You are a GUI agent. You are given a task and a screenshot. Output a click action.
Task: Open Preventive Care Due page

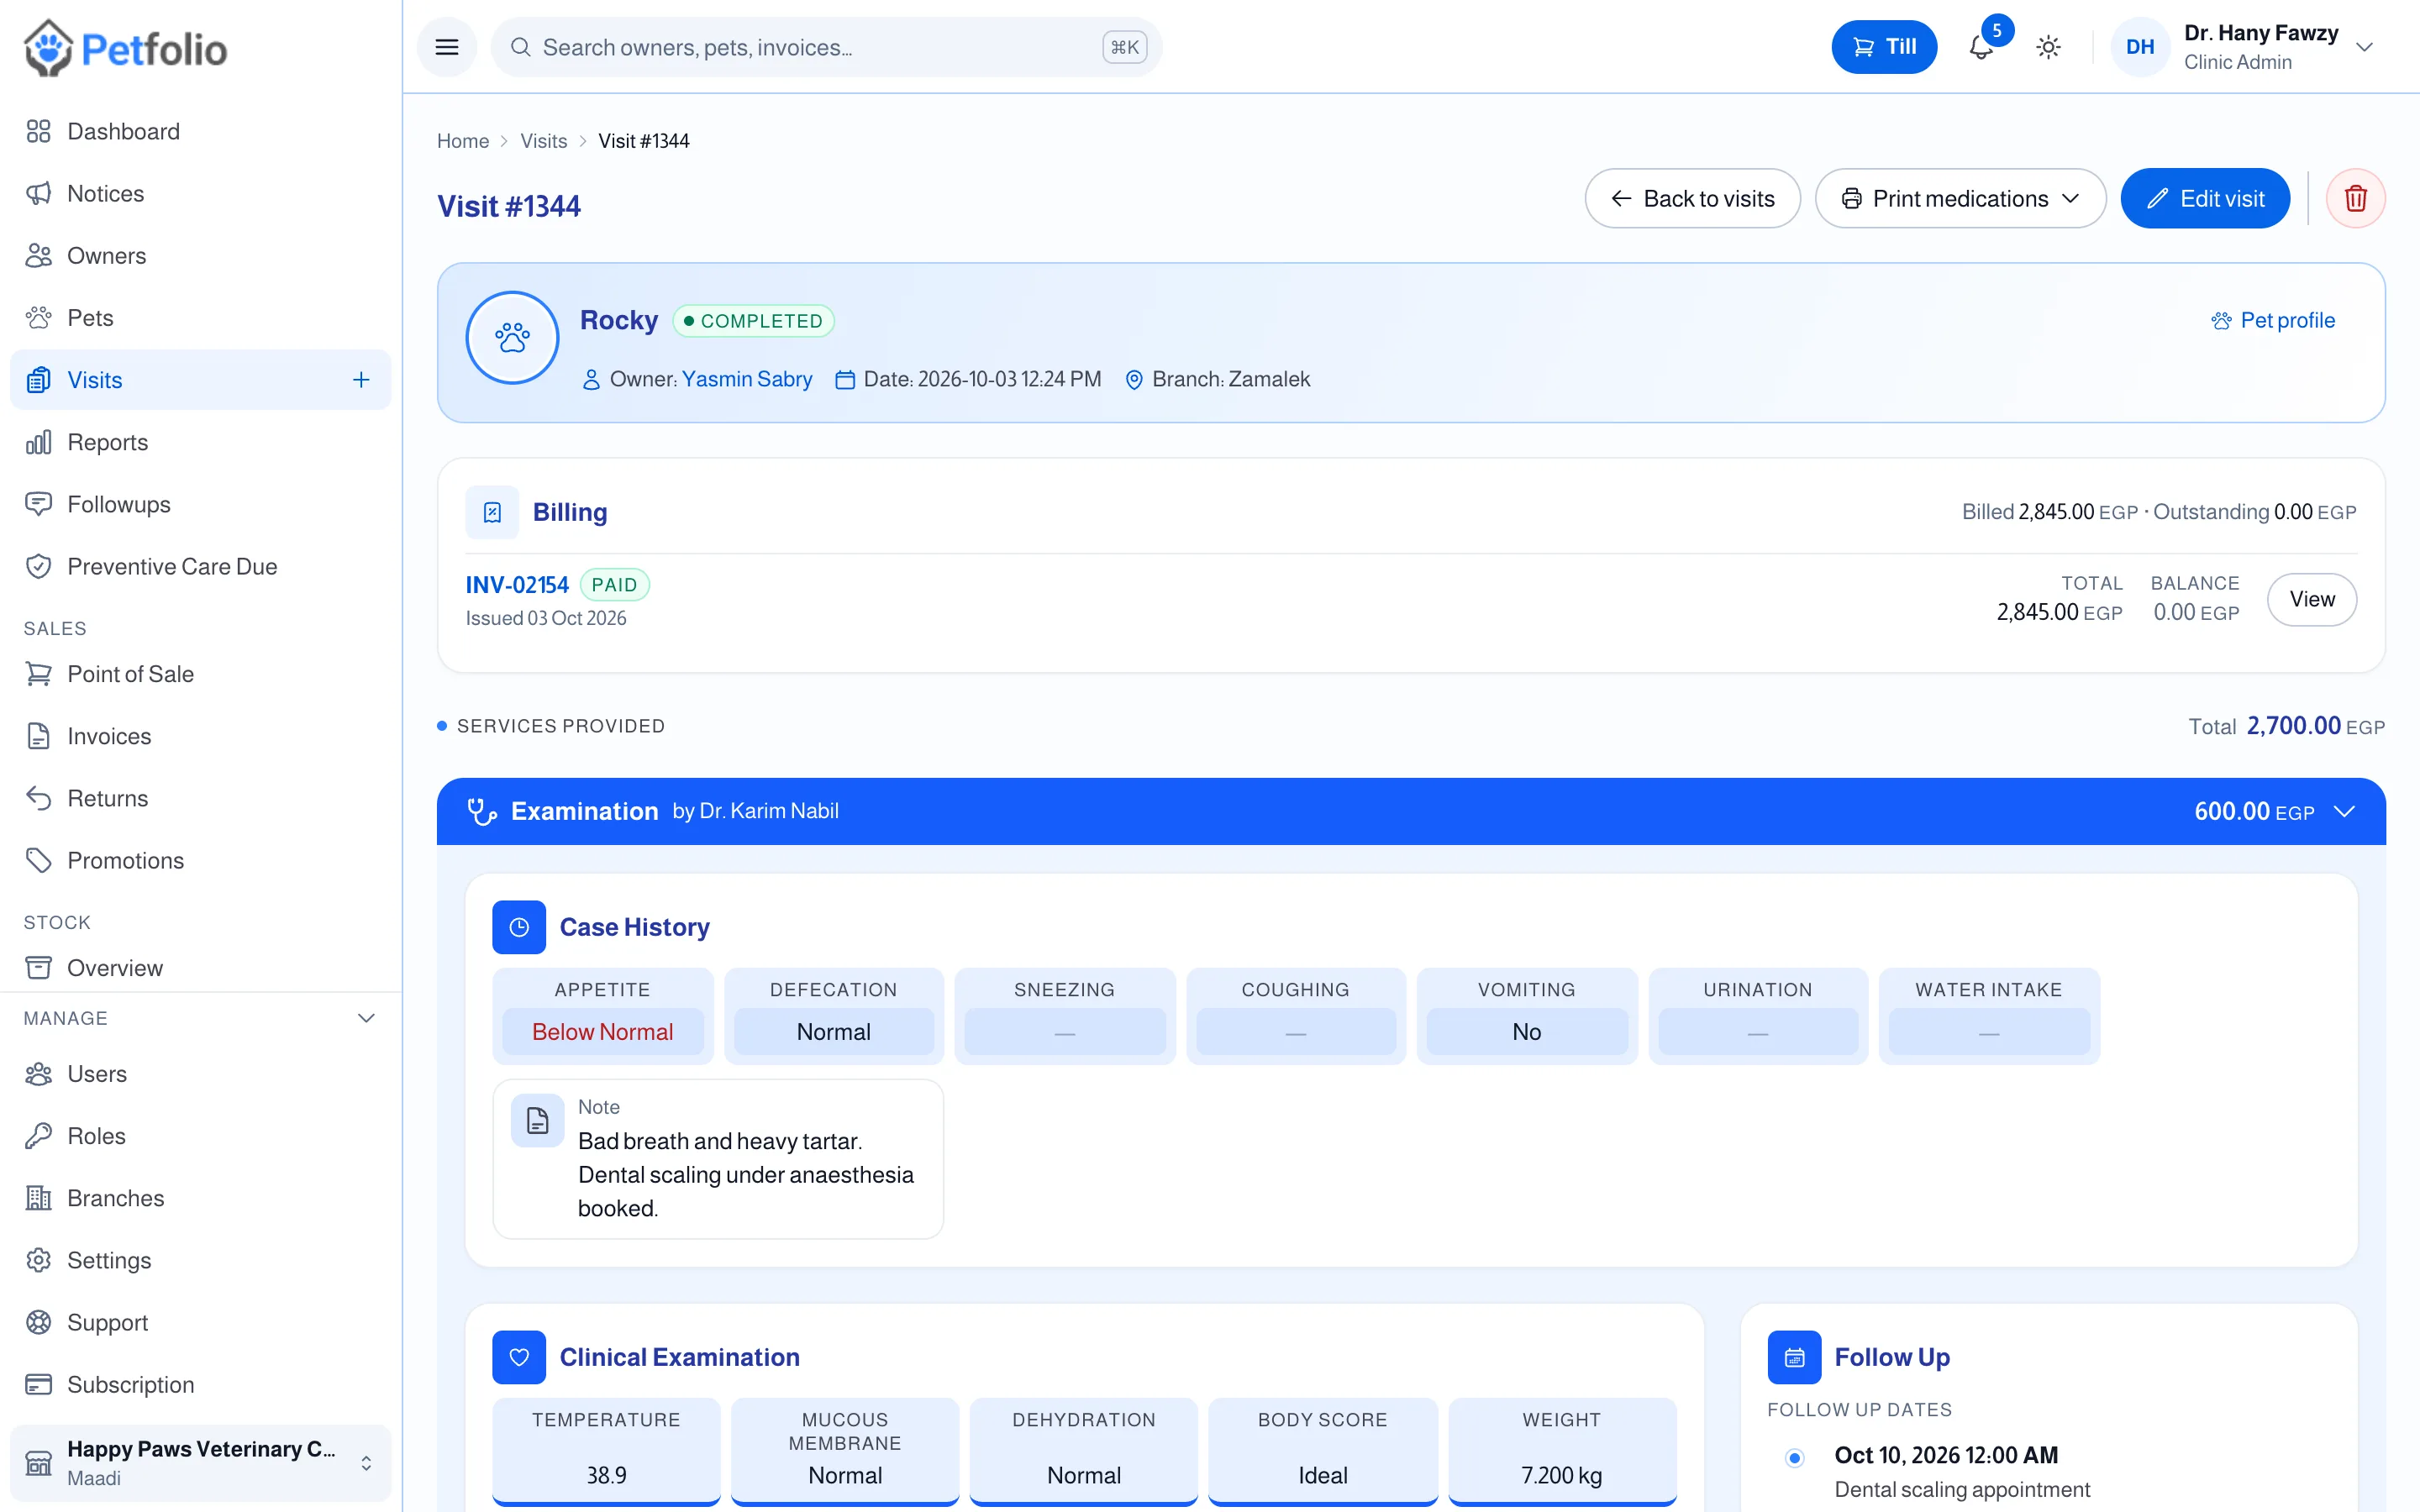pyautogui.click(x=200, y=566)
